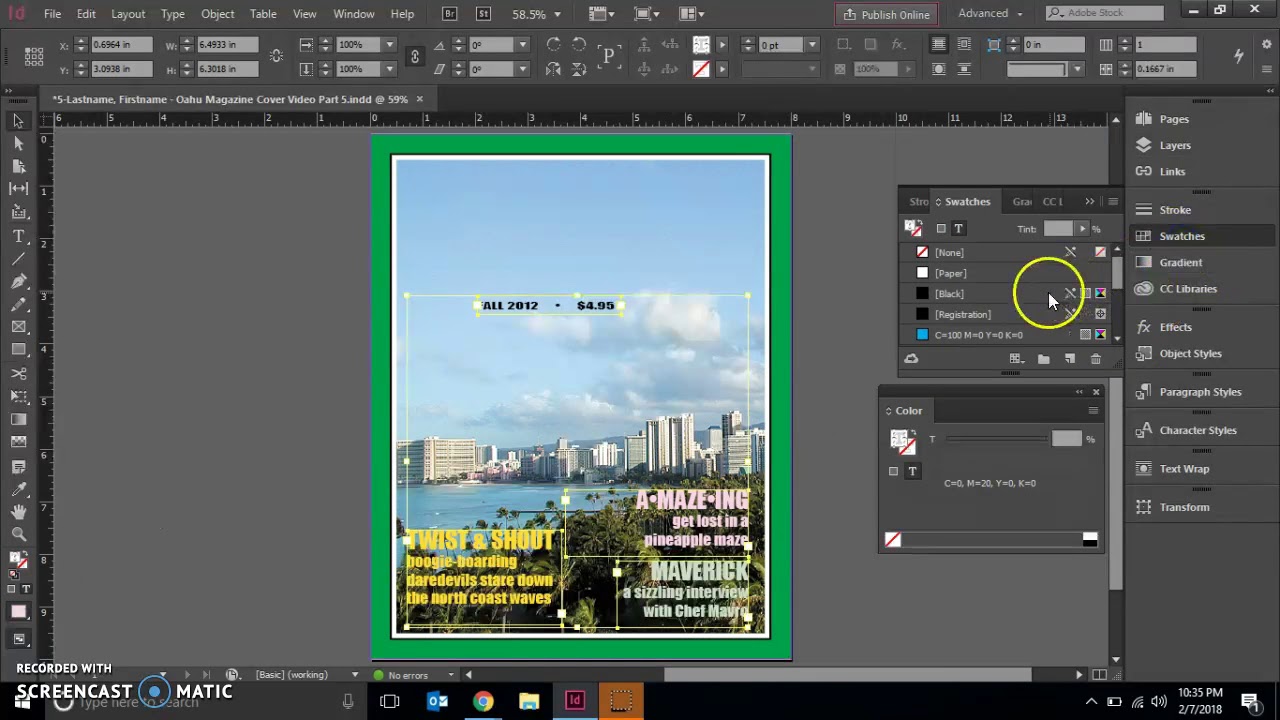Rotate 90 degrees clockwise icon
Viewport: 1280px width, 720px height.
[x=553, y=45]
